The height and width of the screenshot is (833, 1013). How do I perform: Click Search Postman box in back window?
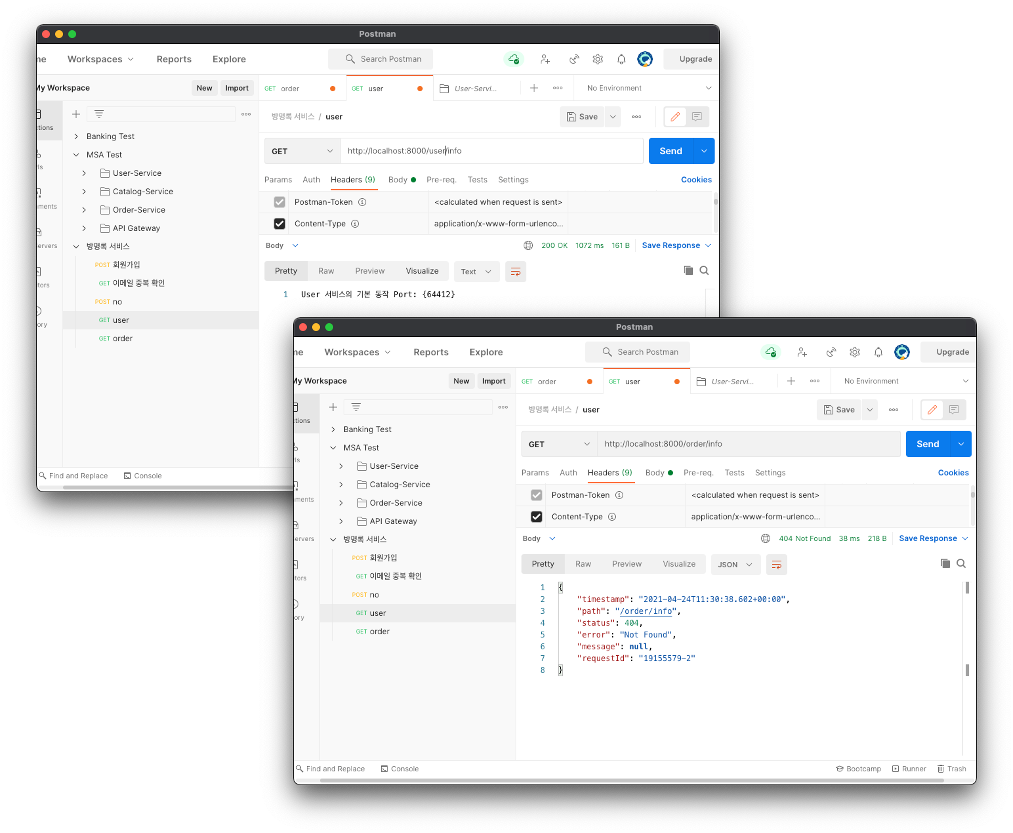tap(381, 59)
